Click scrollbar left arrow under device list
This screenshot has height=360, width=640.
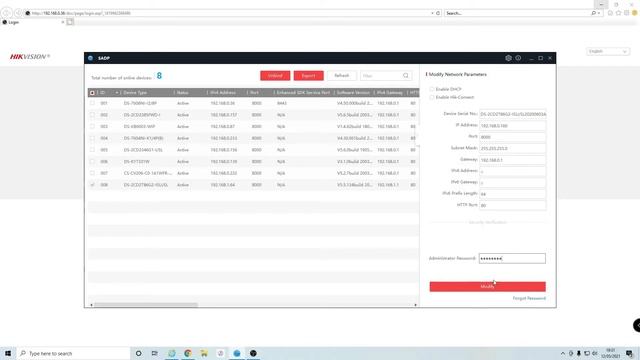tap(91, 305)
